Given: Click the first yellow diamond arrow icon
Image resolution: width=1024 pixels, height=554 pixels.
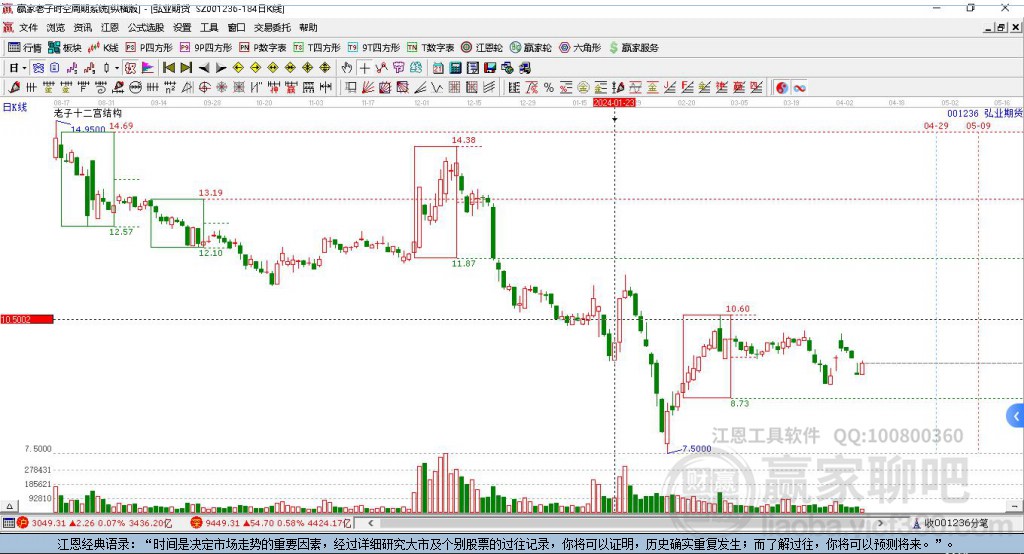Looking at the screenshot, I should tap(238, 68).
